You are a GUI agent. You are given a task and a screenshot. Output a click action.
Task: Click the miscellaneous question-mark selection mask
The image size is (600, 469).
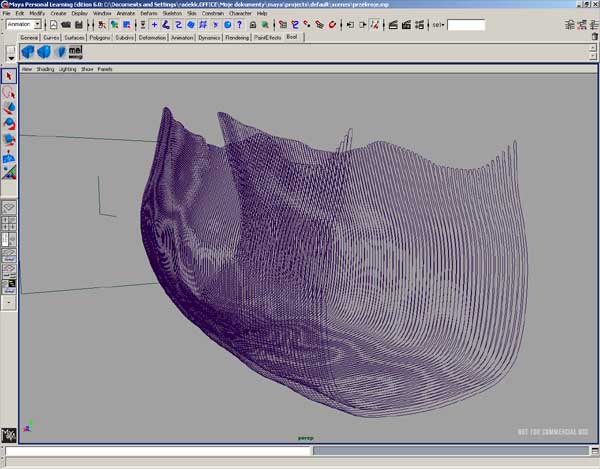click(240, 25)
